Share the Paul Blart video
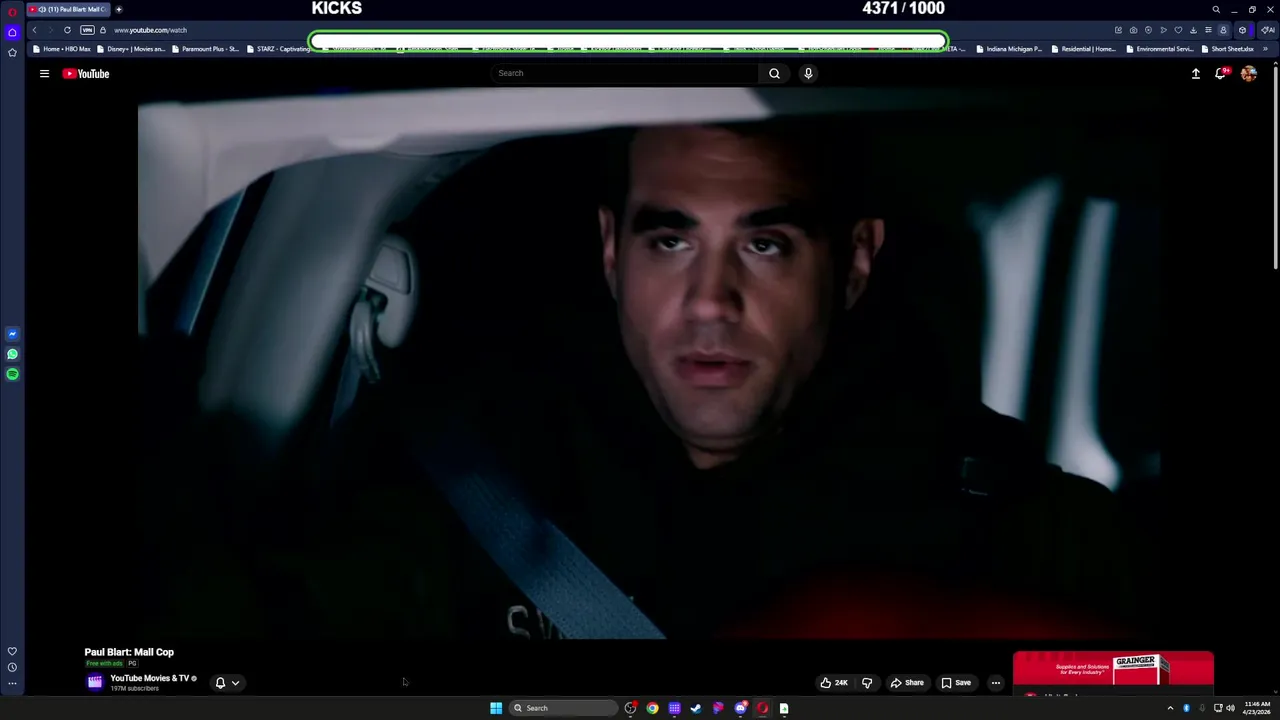The image size is (1280, 720). point(907,683)
